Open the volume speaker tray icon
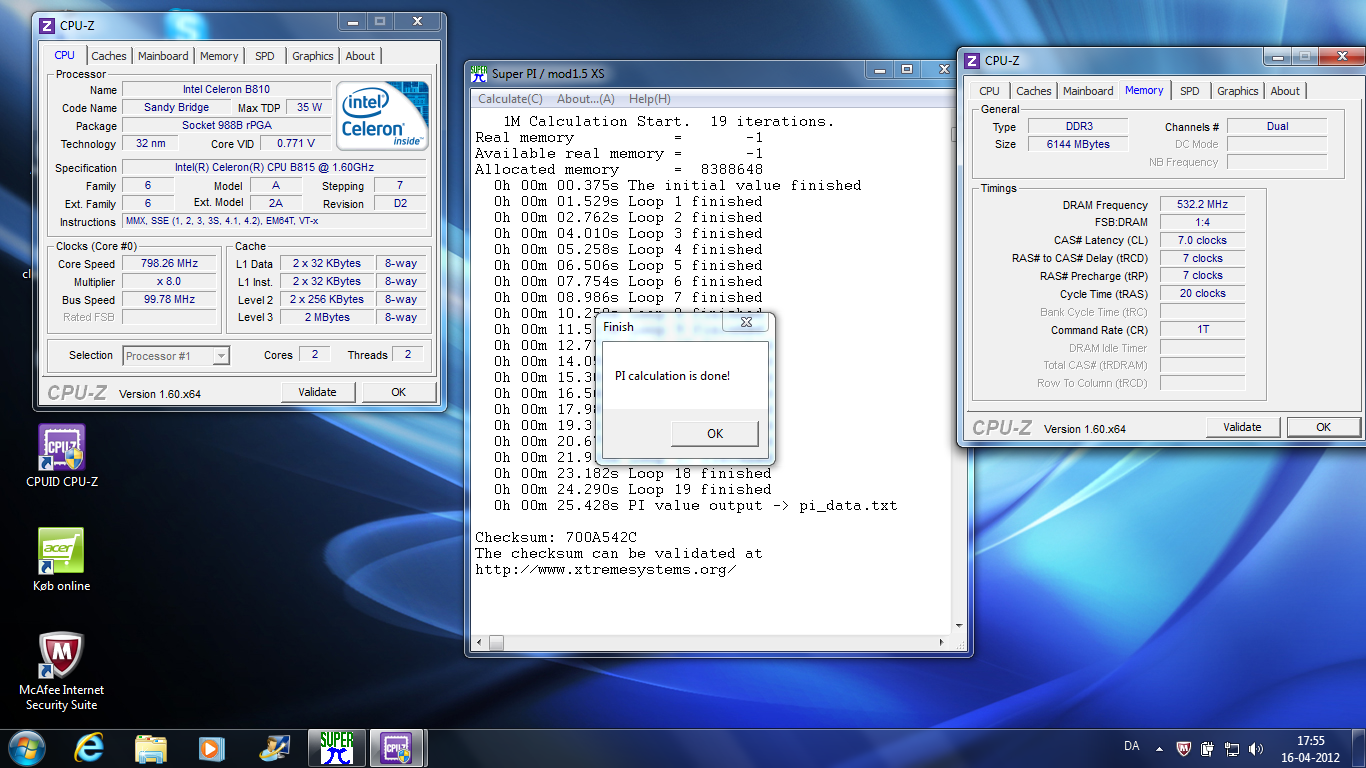The image size is (1366, 768). pos(1256,748)
